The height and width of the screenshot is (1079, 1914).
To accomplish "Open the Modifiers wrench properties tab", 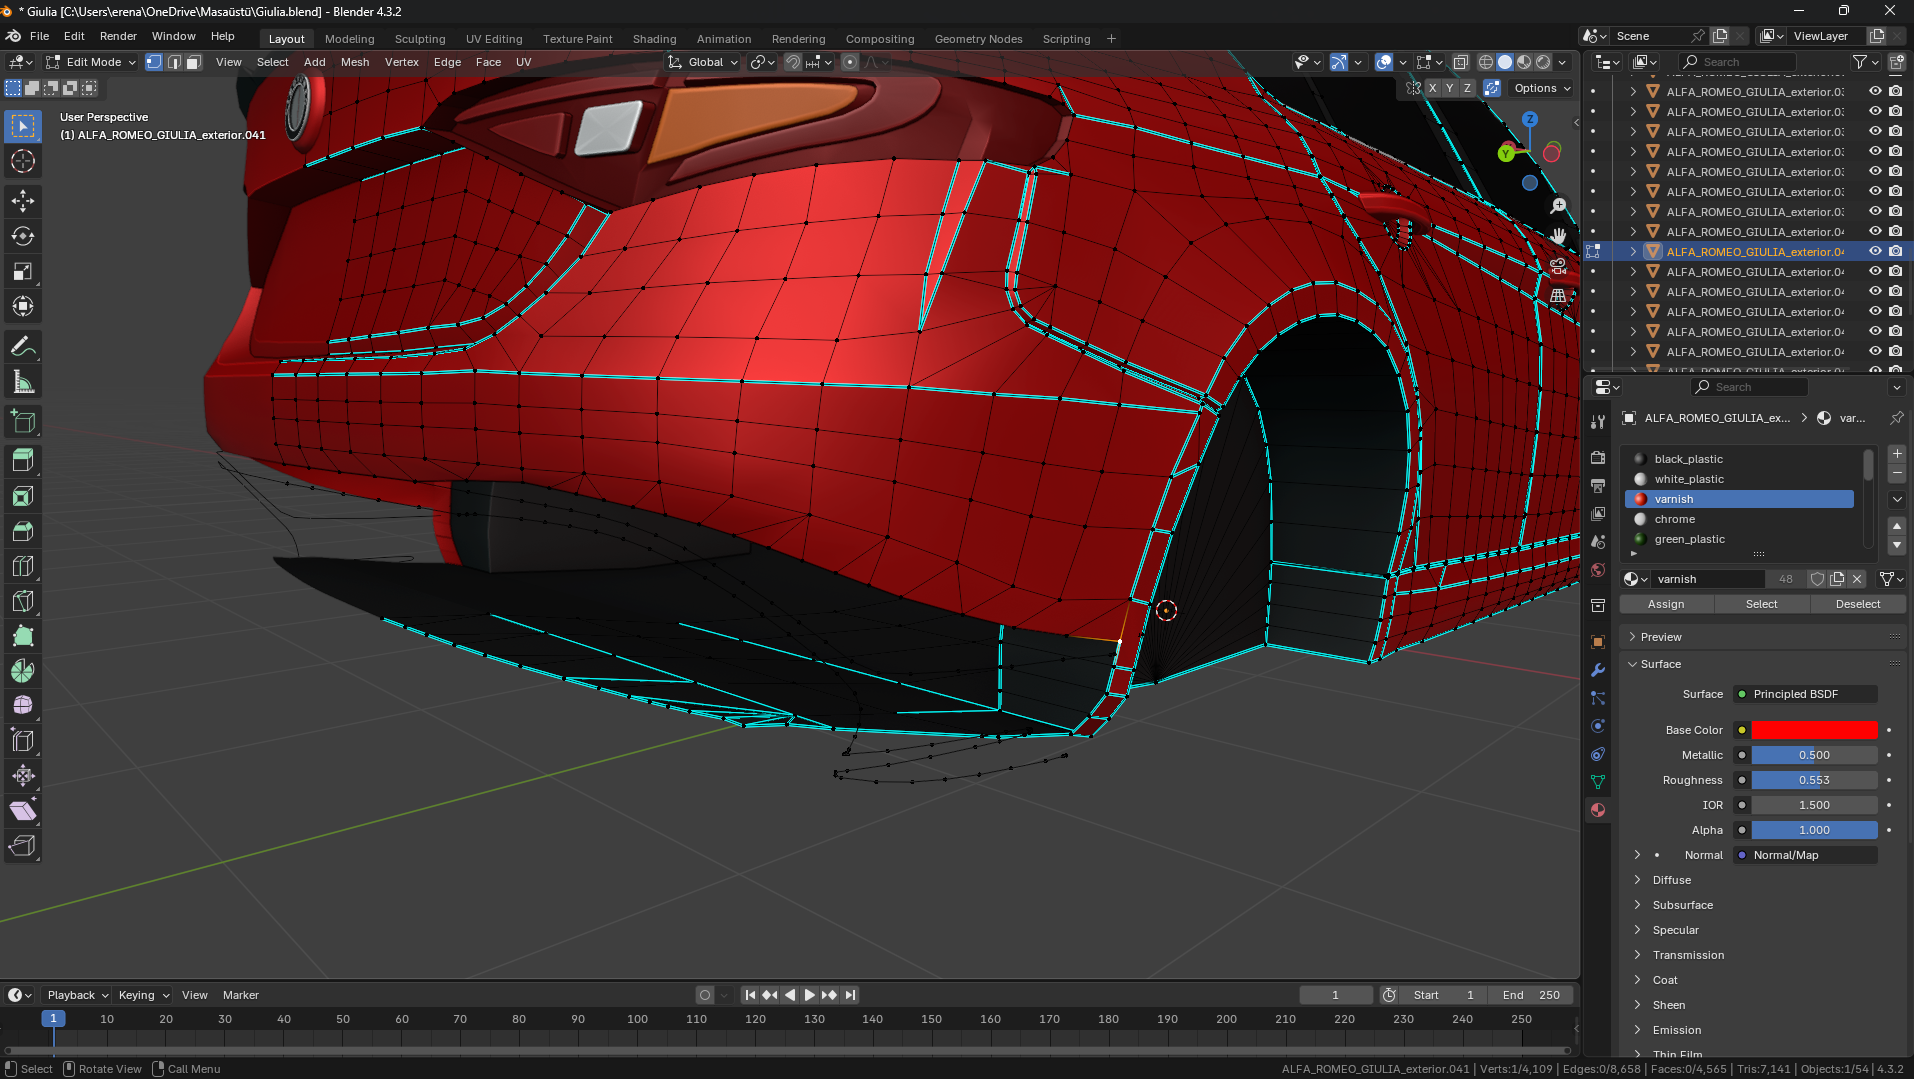I will (1598, 670).
